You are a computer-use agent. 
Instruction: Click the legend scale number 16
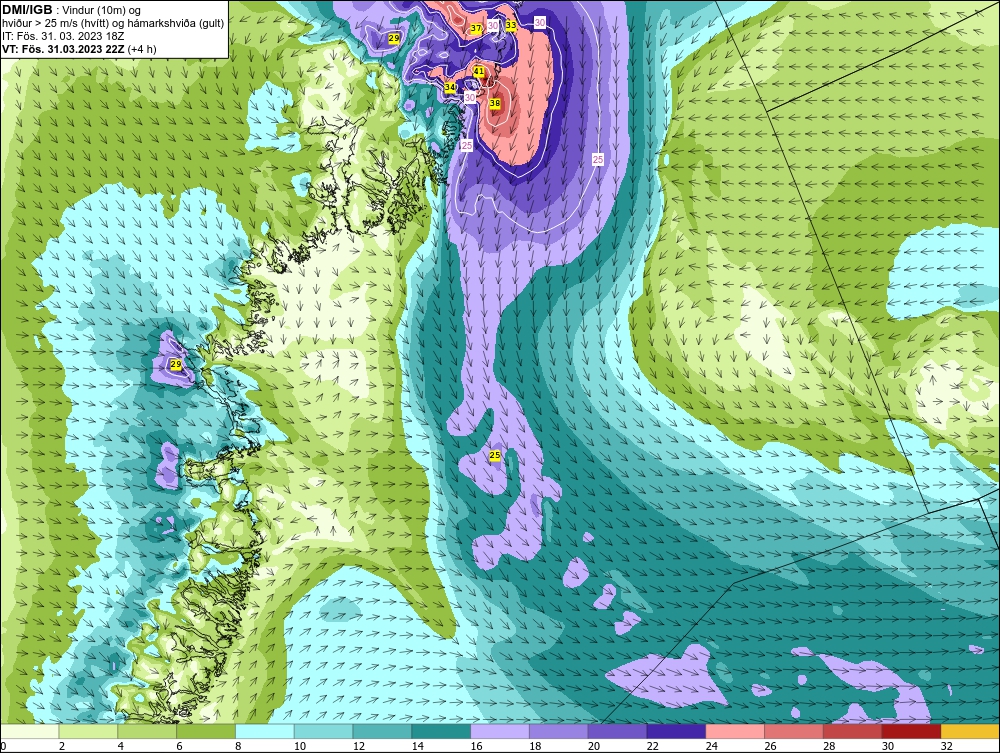coord(476,746)
